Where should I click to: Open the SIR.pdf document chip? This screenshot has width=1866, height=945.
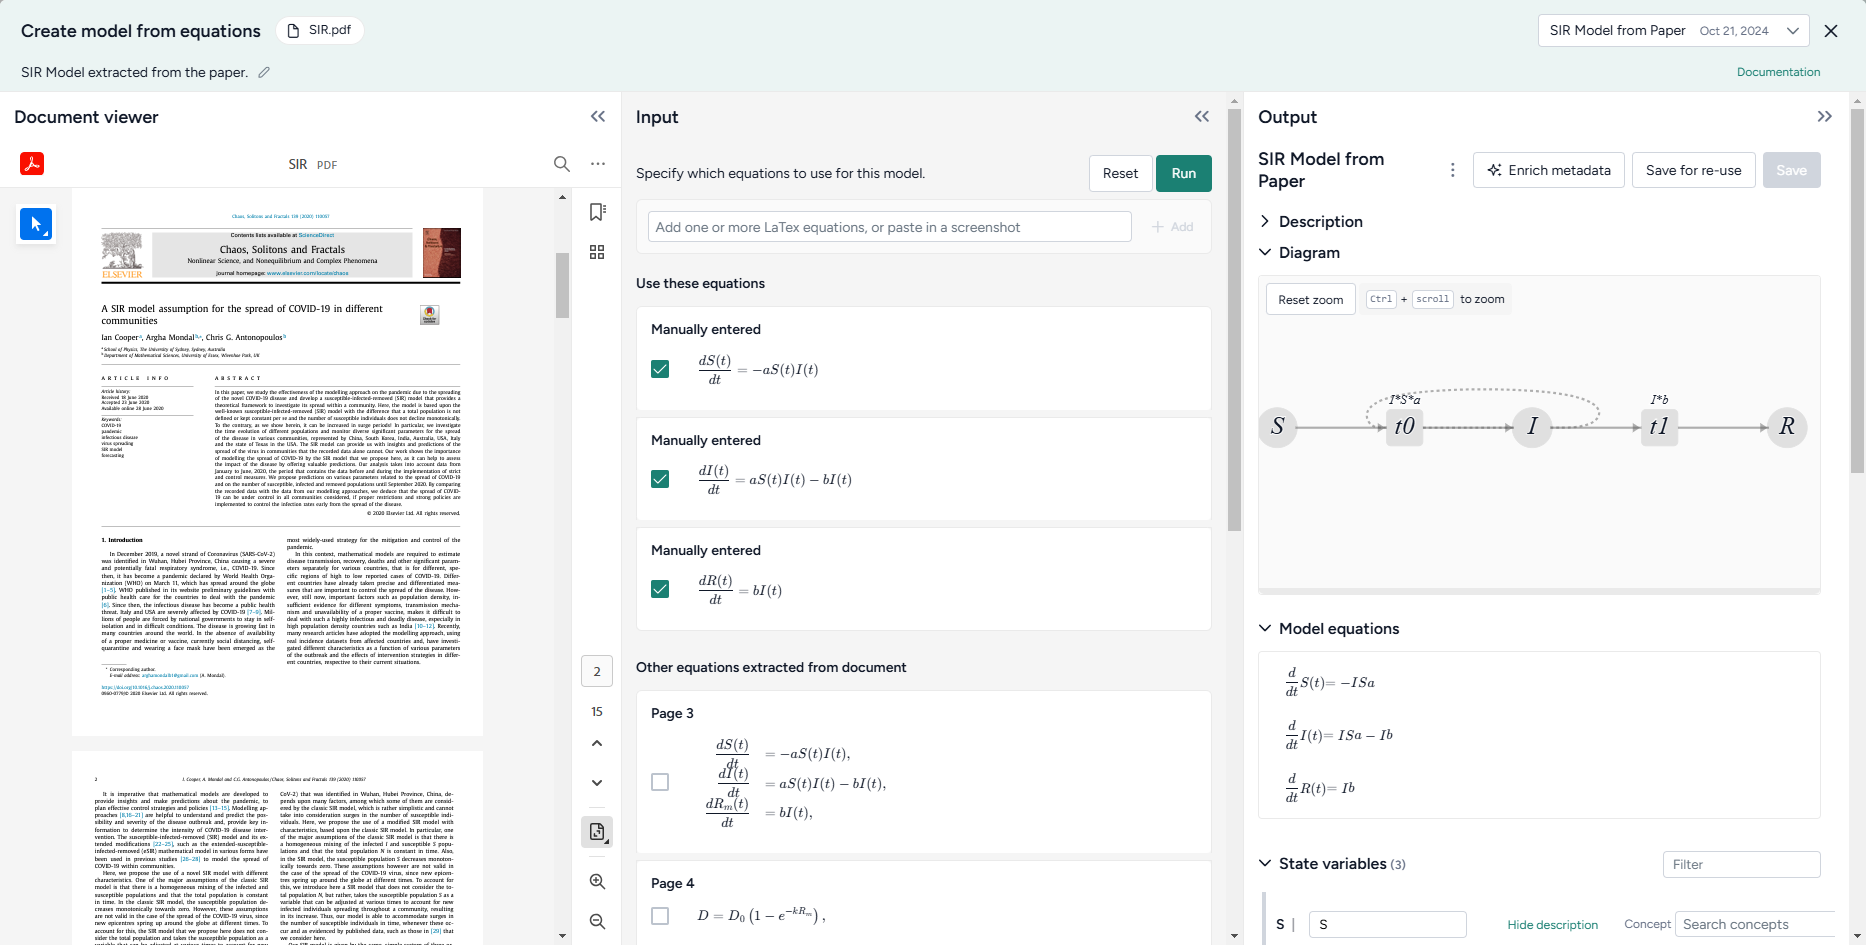click(320, 30)
